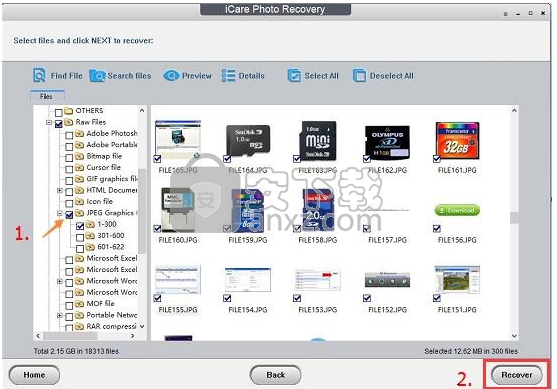Uncheck the FILE165.JPG checkbox
The width and height of the screenshot is (557, 389).
(158, 159)
